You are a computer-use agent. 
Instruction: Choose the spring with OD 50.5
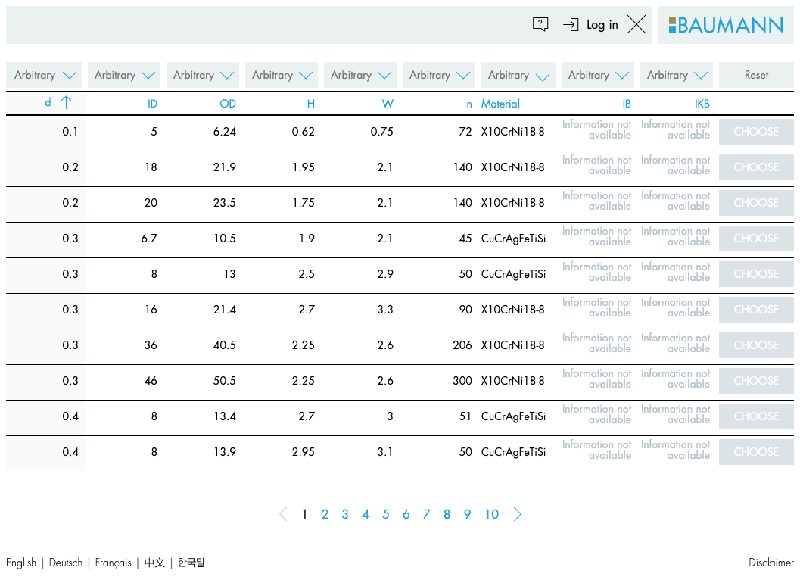click(756, 381)
